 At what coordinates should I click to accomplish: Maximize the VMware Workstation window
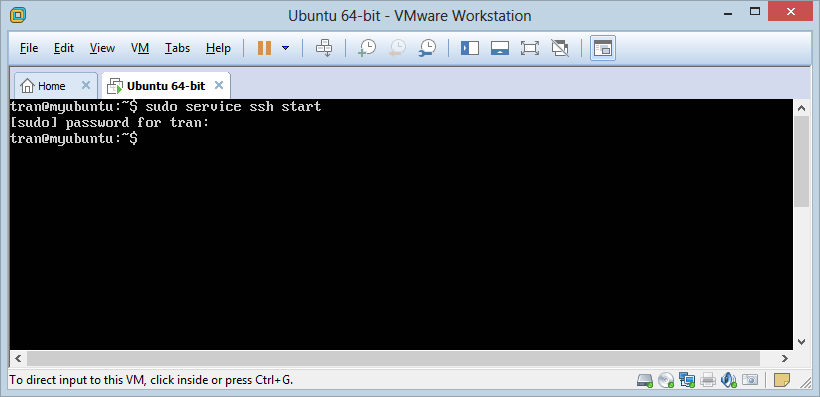[x=755, y=12]
